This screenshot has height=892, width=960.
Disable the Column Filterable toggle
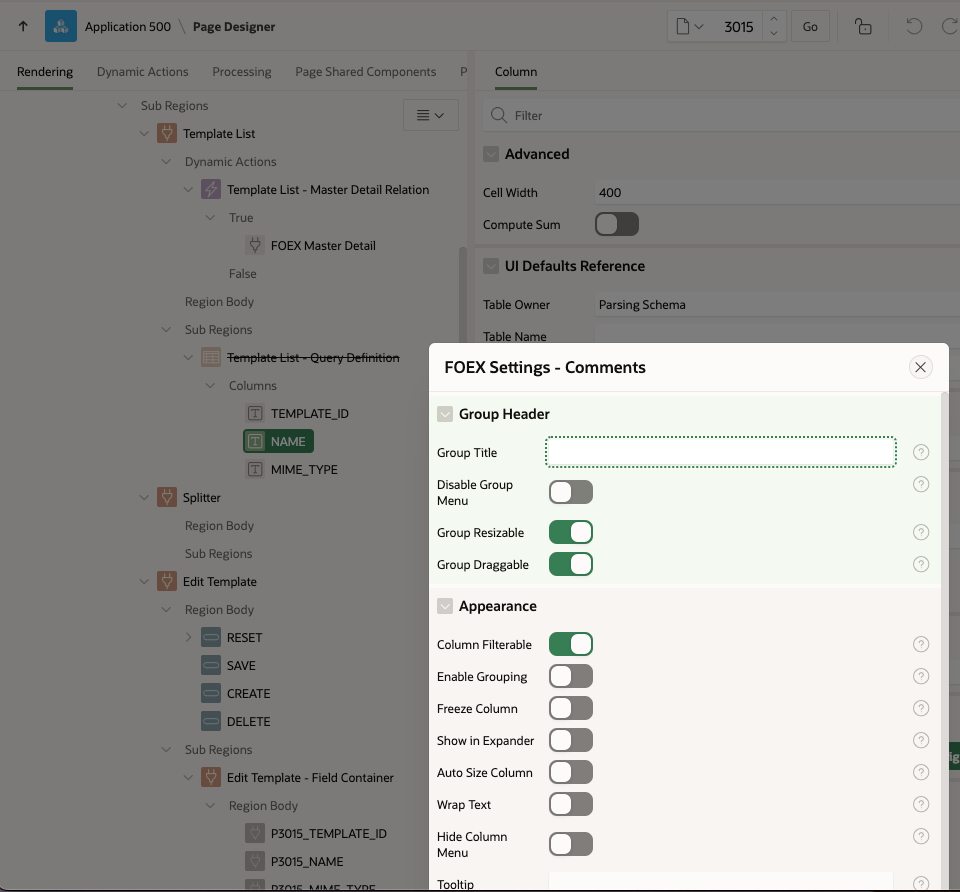571,644
